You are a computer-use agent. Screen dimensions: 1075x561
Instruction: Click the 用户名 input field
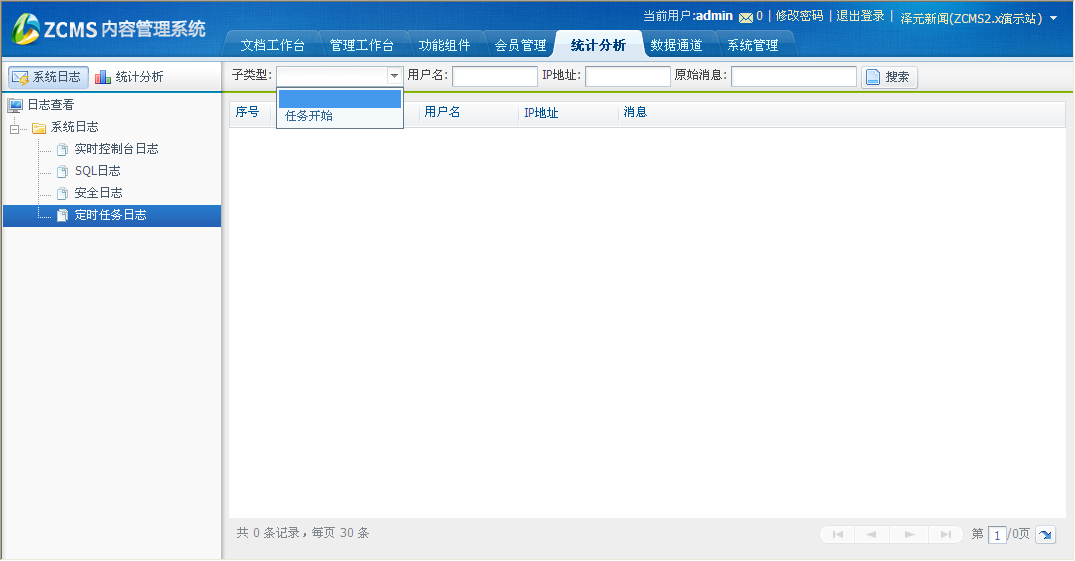pyautogui.click(x=494, y=76)
